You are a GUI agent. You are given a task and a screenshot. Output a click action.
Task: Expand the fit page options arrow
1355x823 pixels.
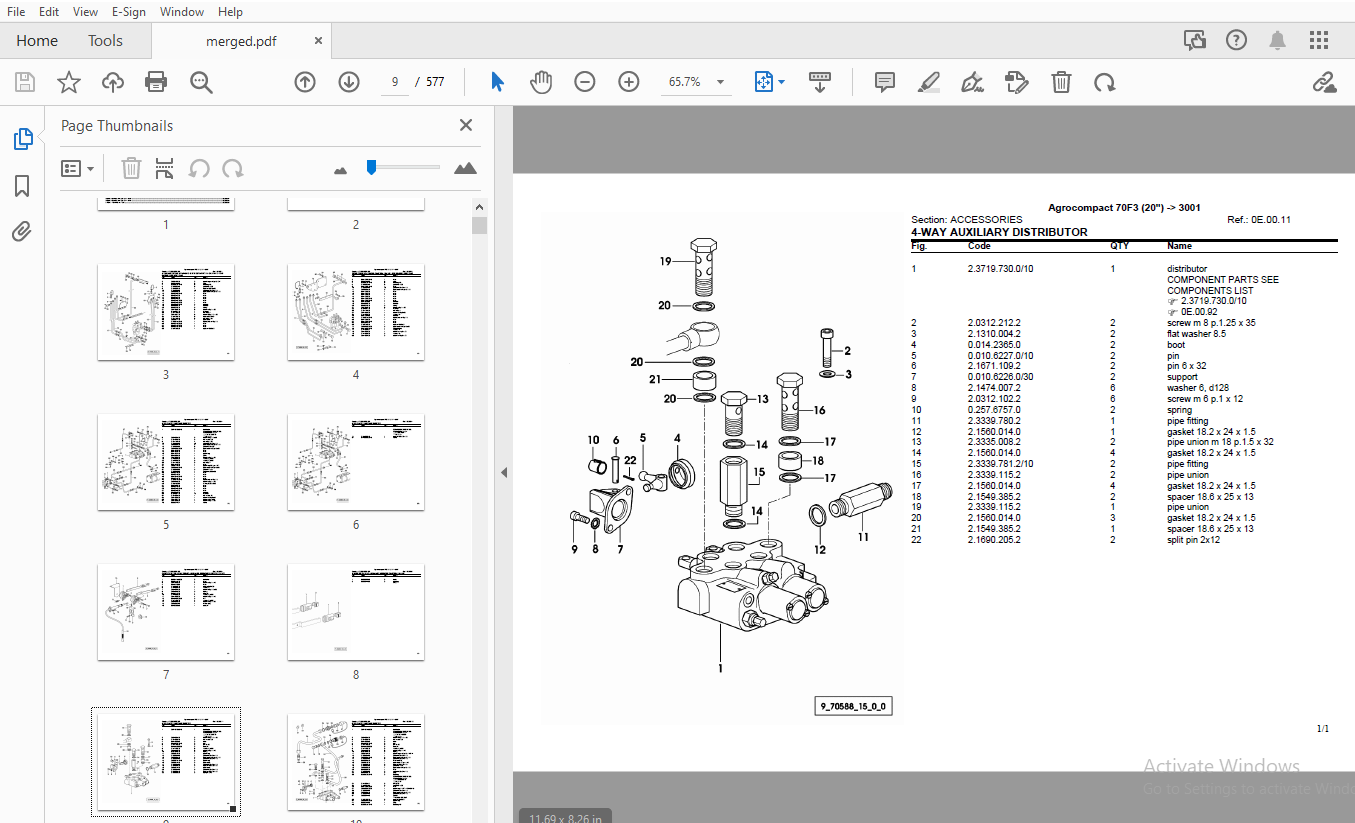[x=782, y=82]
